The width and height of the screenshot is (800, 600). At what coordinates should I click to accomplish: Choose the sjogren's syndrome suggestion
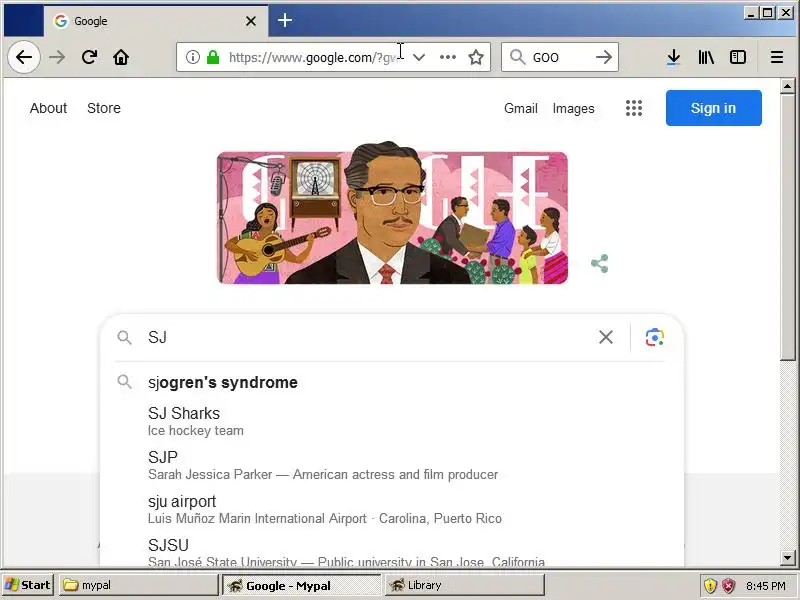click(x=392, y=382)
